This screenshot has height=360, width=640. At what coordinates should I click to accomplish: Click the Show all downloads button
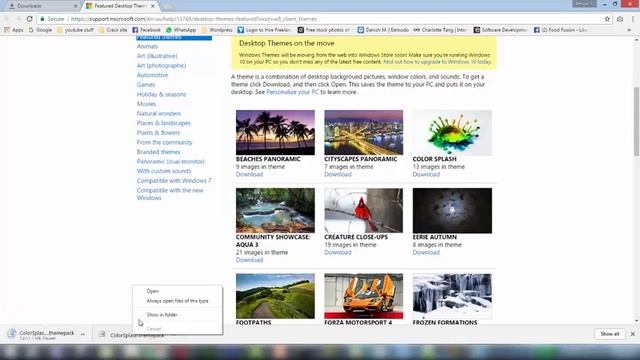[x=609, y=334]
